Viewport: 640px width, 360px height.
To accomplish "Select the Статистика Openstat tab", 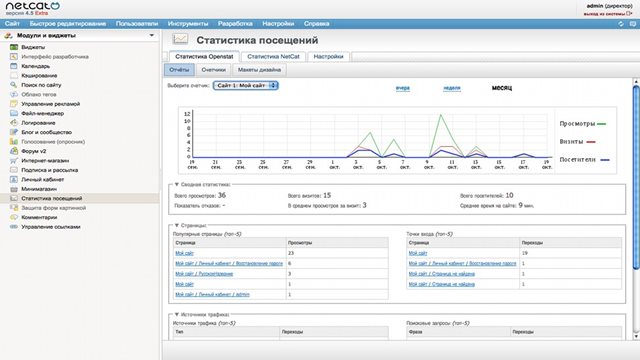I will pyautogui.click(x=204, y=57).
